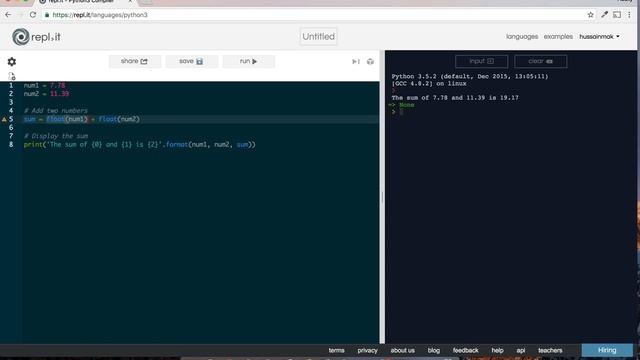Click the step-through debugger icon
The width and height of the screenshot is (640, 360).
(356, 62)
